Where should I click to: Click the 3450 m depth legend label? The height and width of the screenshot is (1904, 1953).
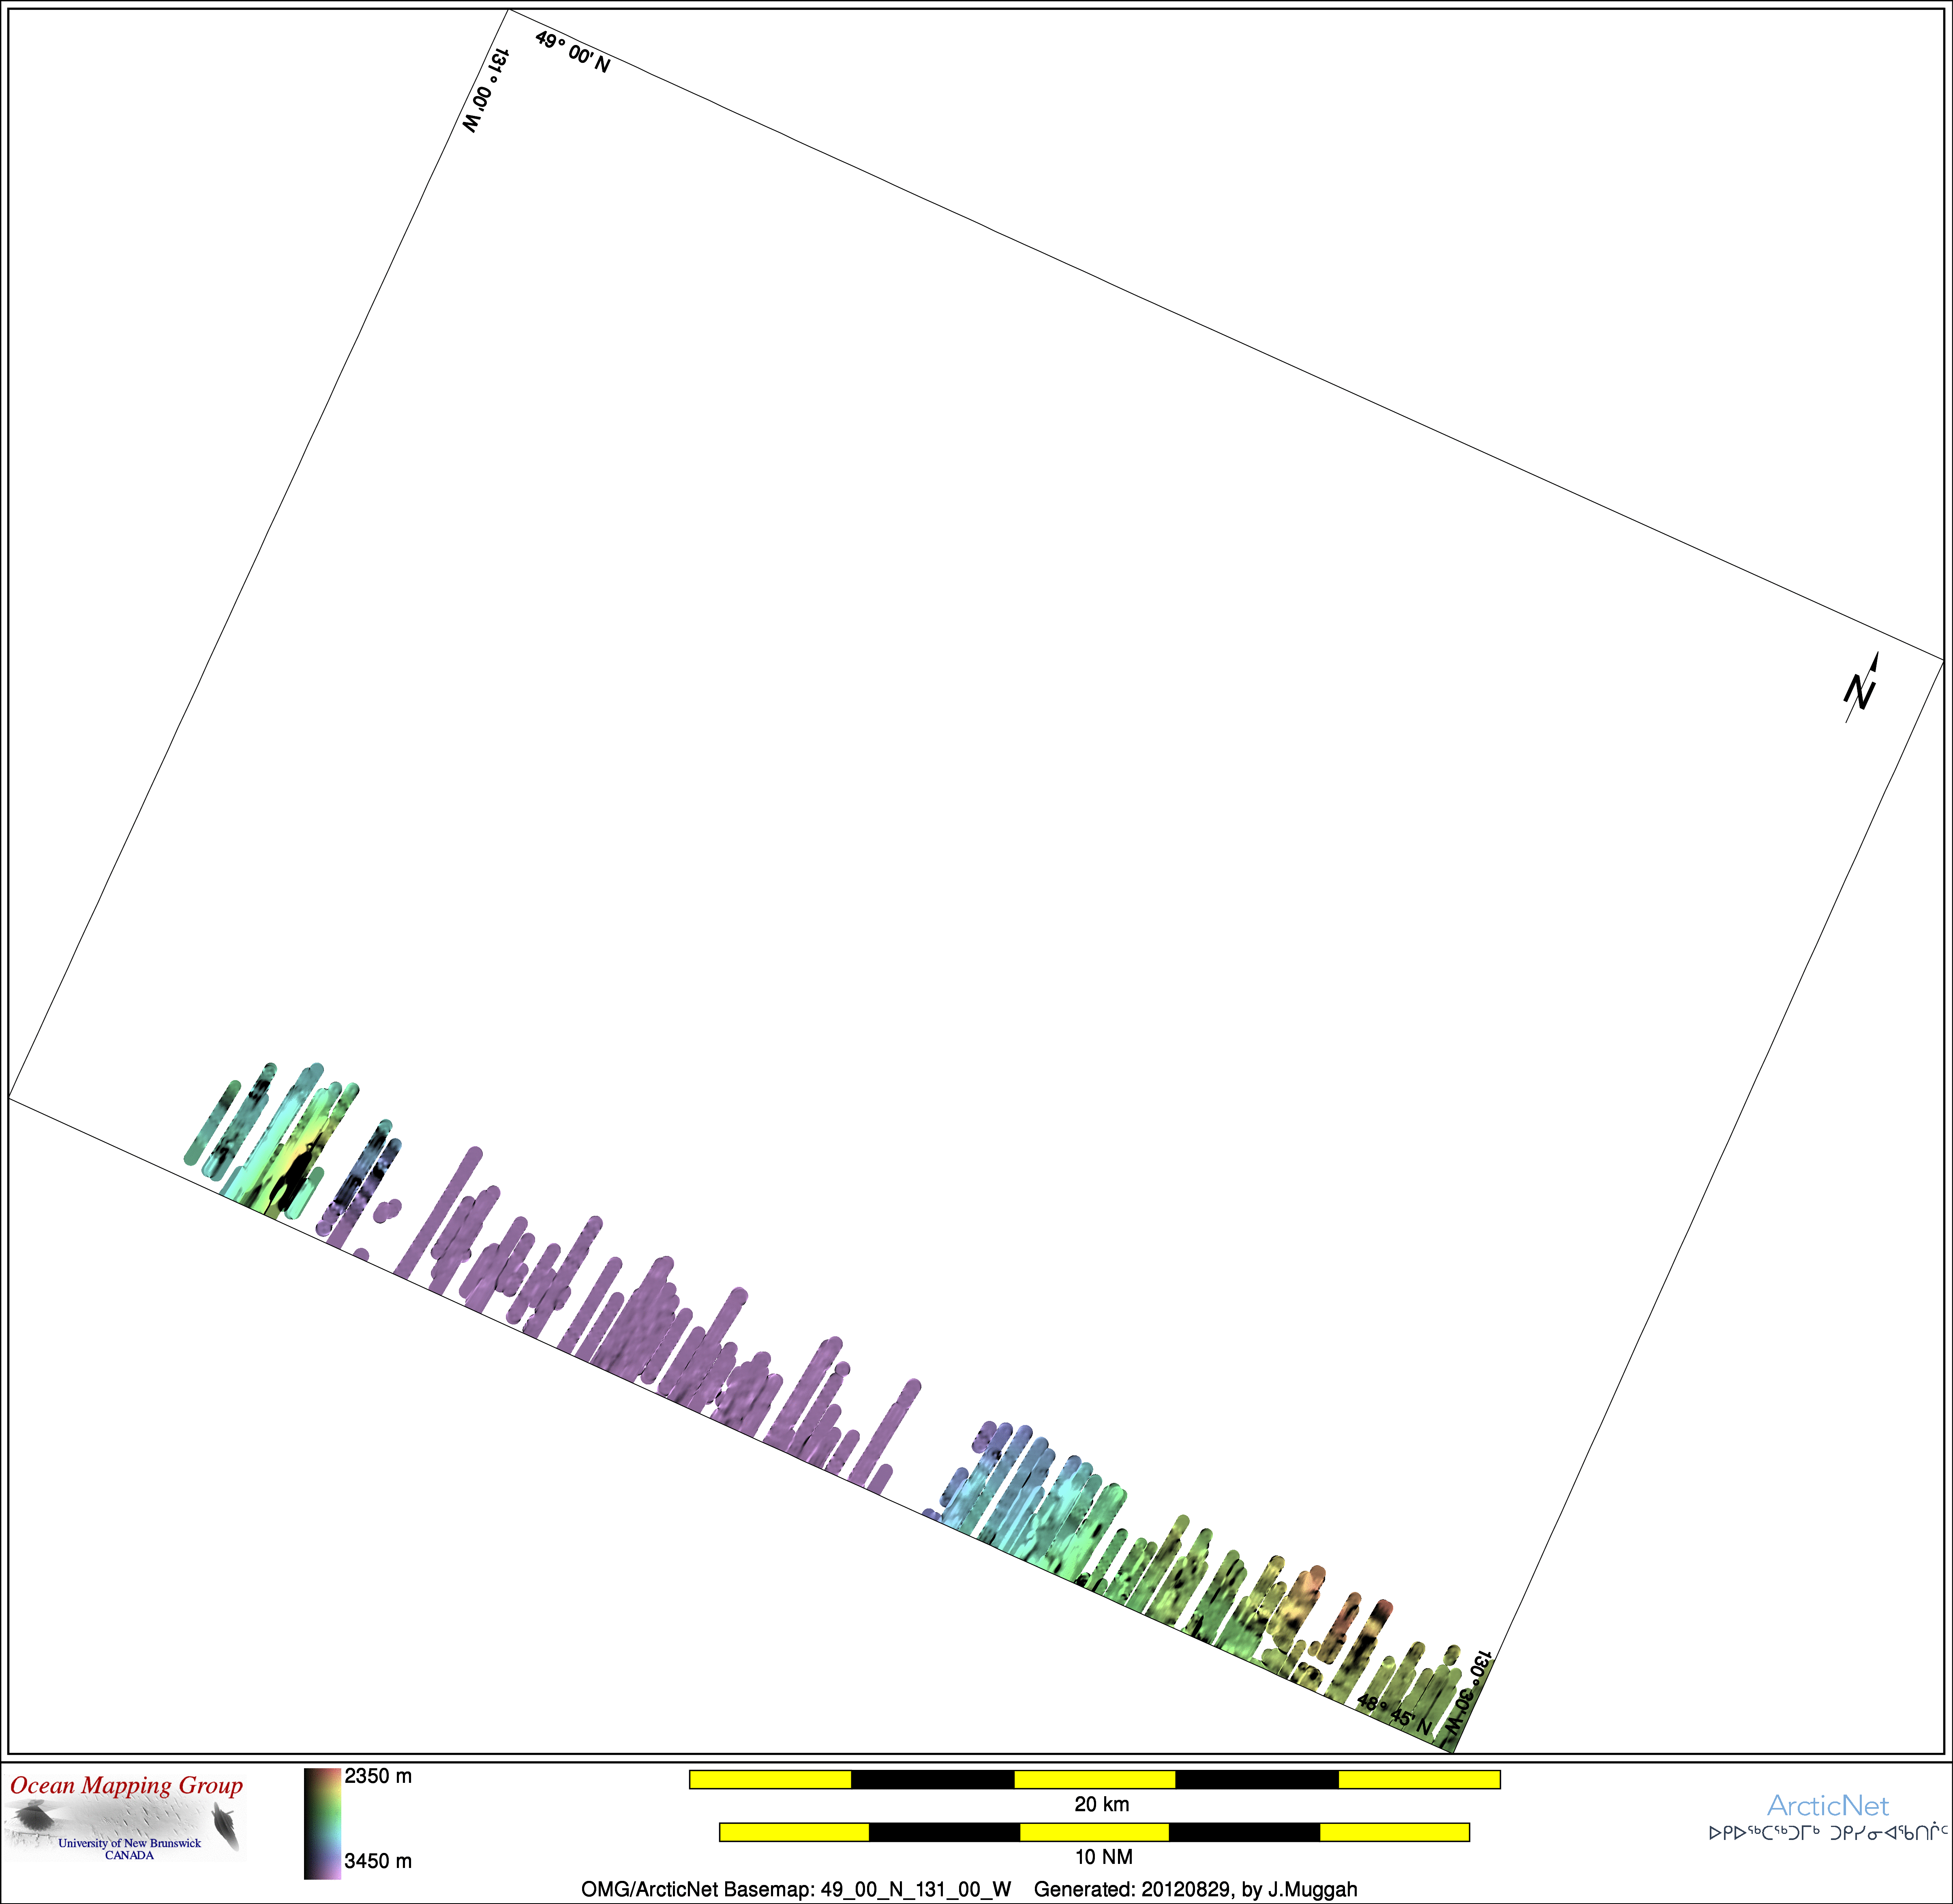point(378,1861)
